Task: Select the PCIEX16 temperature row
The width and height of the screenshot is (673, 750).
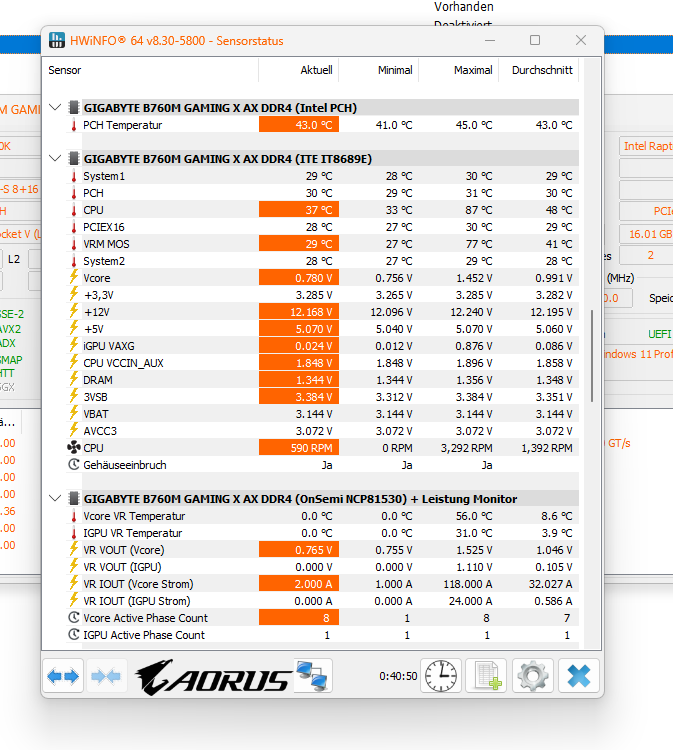Action: click(x=322, y=227)
